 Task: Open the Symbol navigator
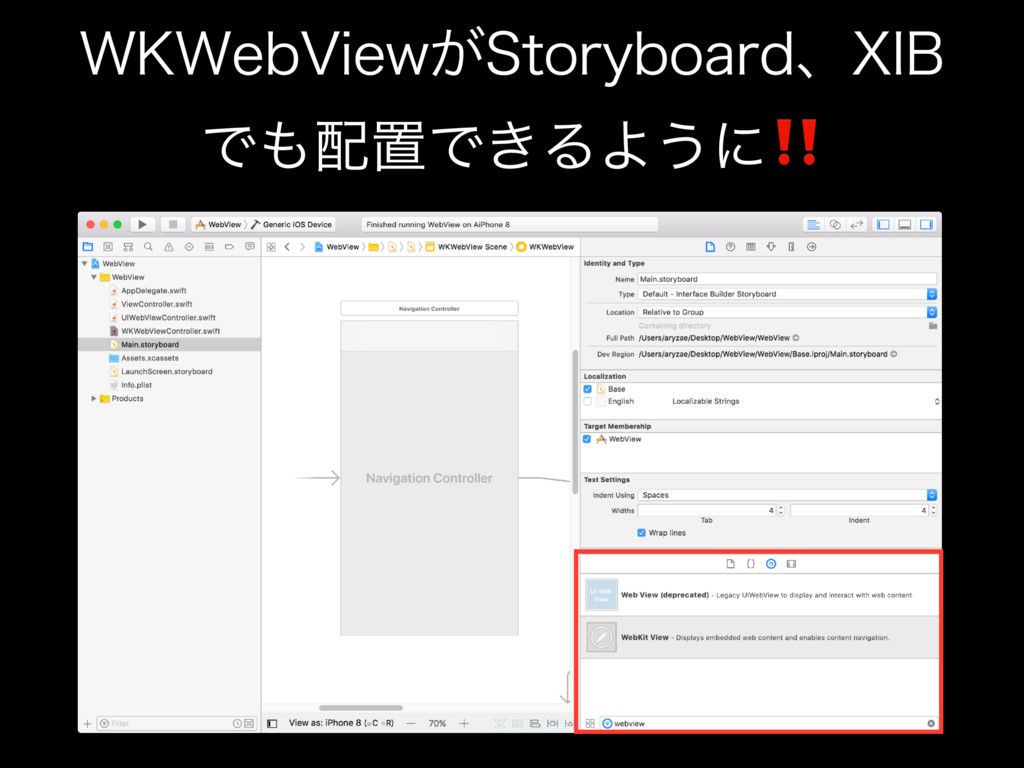point(129,247)
